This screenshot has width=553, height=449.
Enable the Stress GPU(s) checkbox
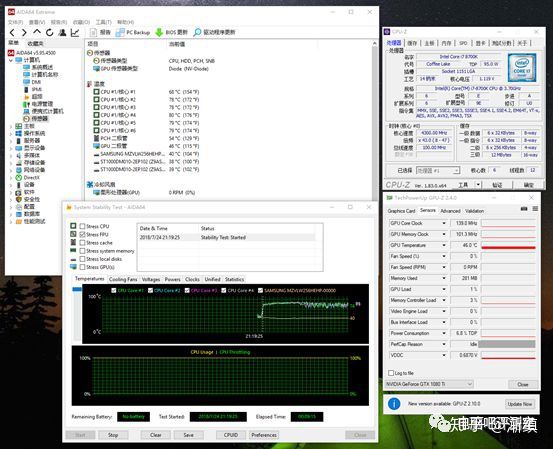[82, 267]
